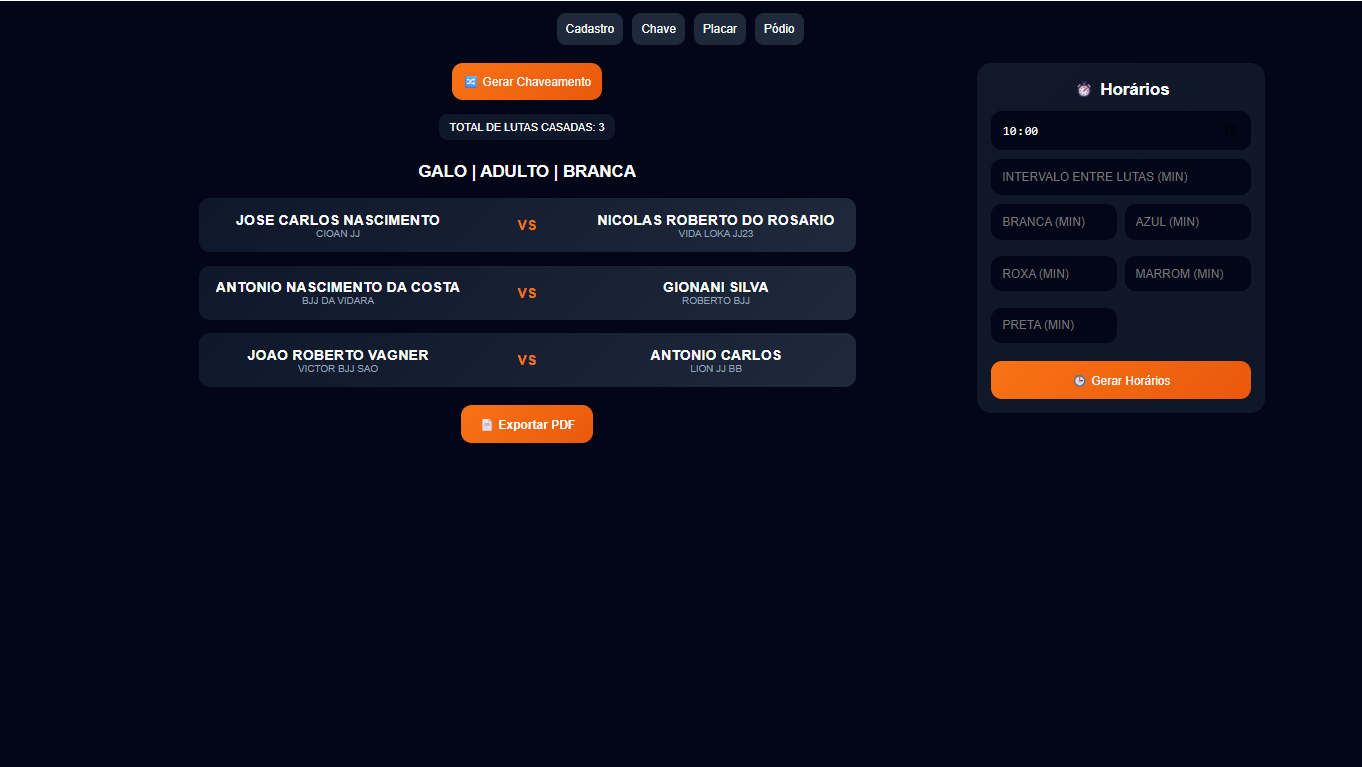Open the Chave tab
This screenshot has height=767, width=1362.
click(658, 29)
